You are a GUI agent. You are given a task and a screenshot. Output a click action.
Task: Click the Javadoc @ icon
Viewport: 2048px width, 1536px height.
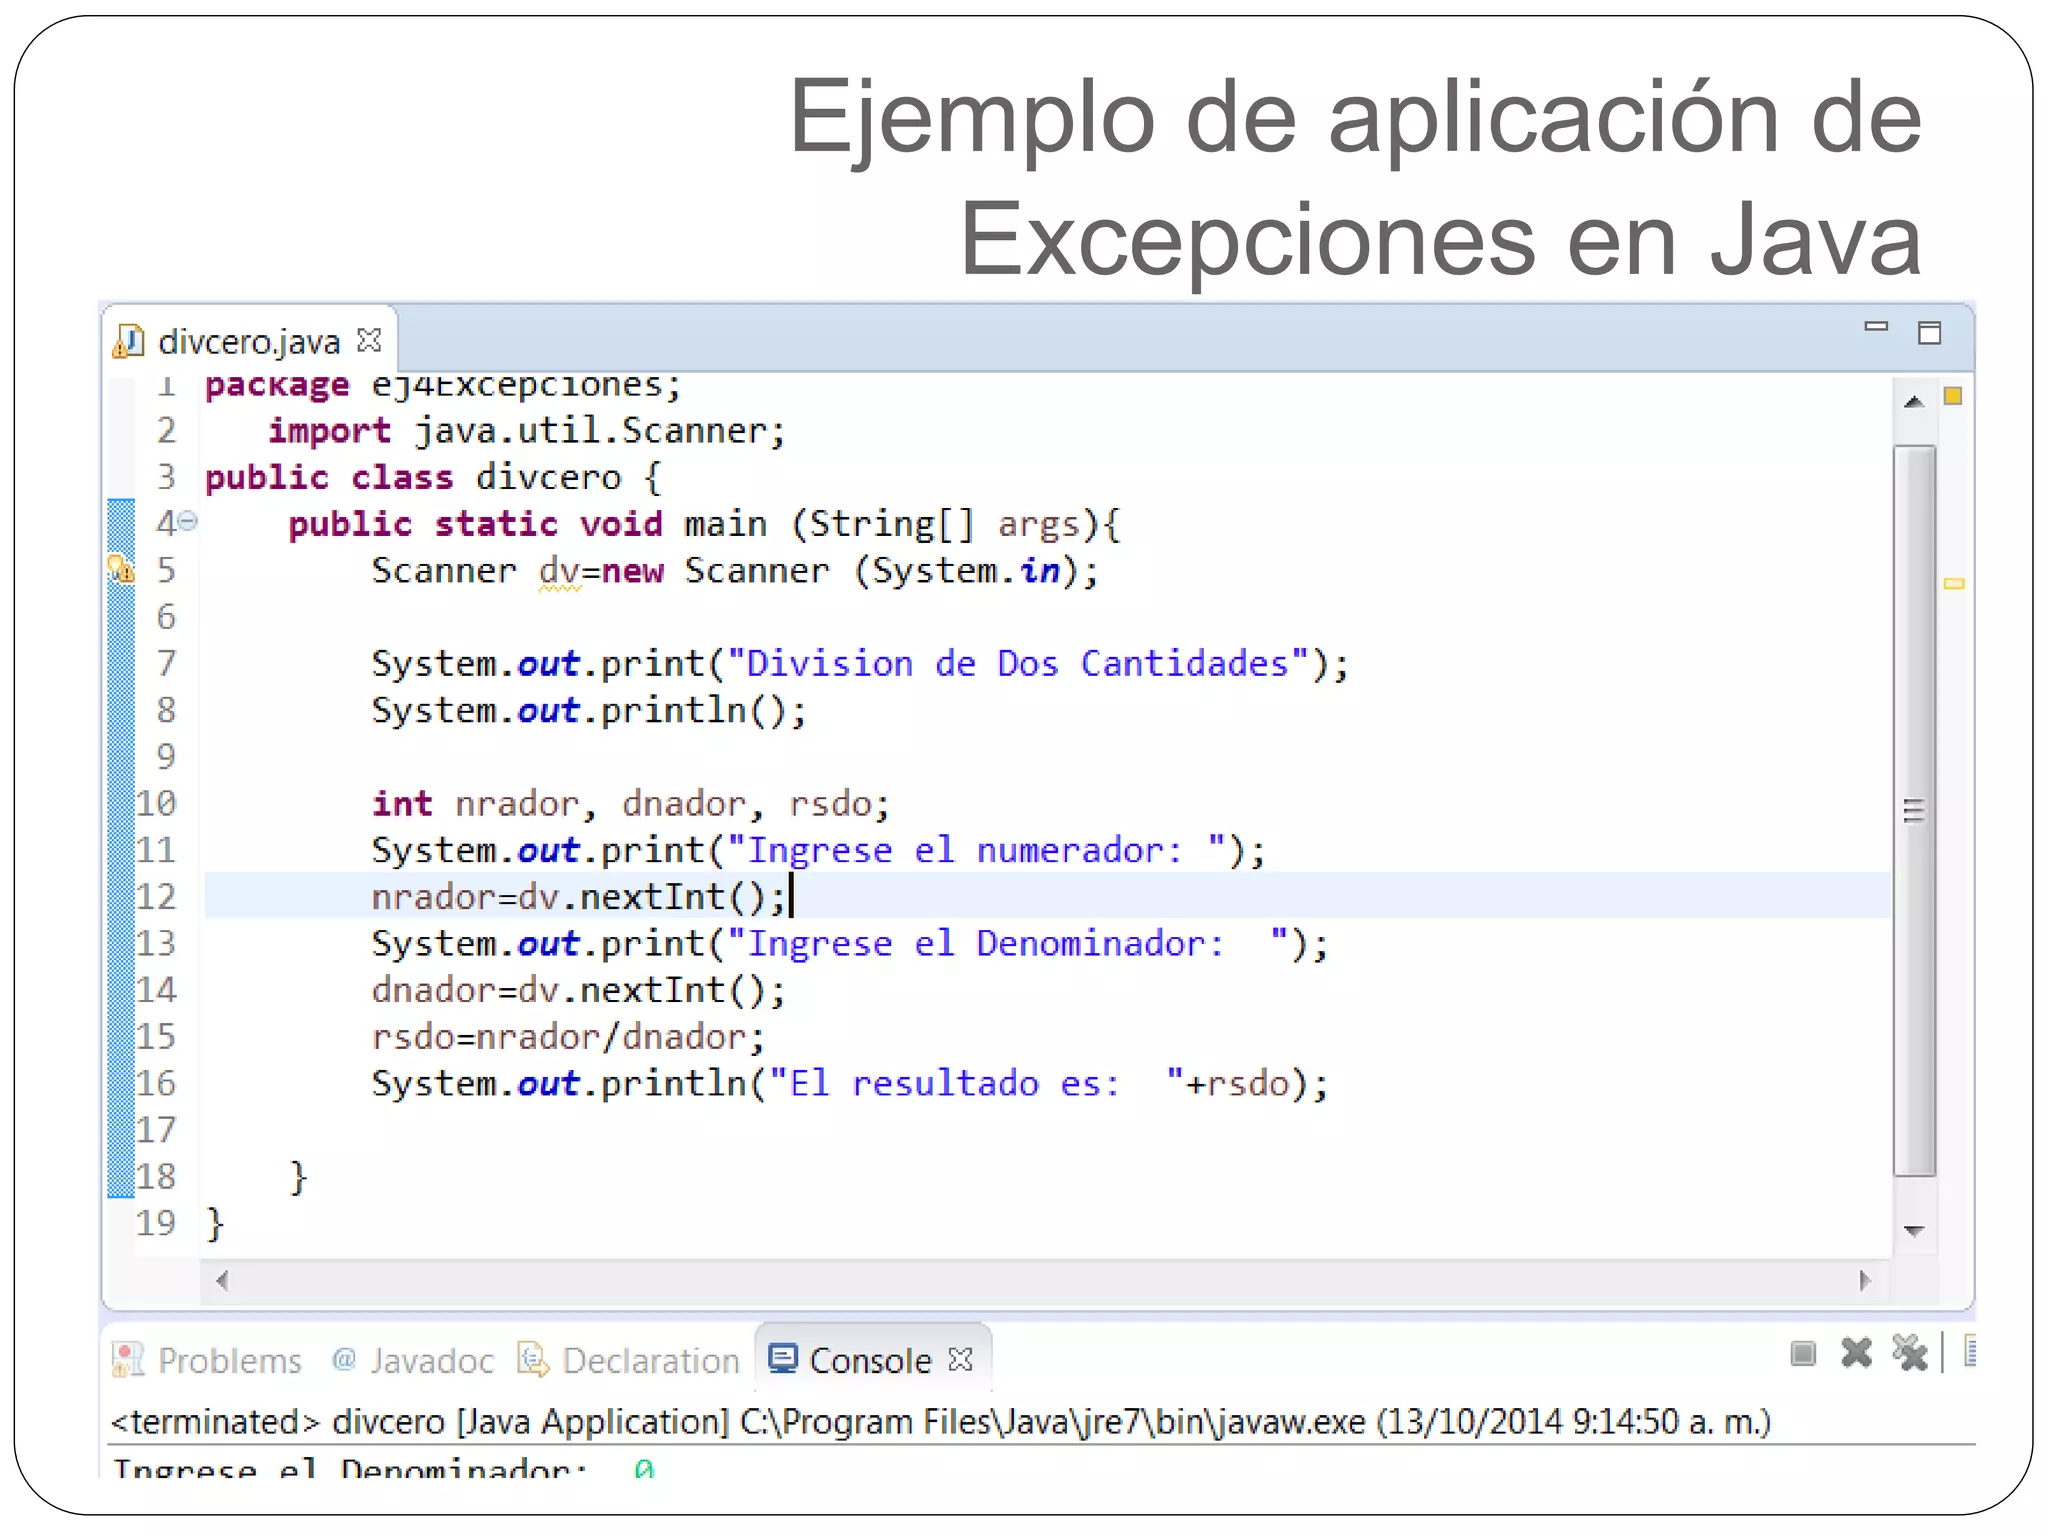(344, 1358)
